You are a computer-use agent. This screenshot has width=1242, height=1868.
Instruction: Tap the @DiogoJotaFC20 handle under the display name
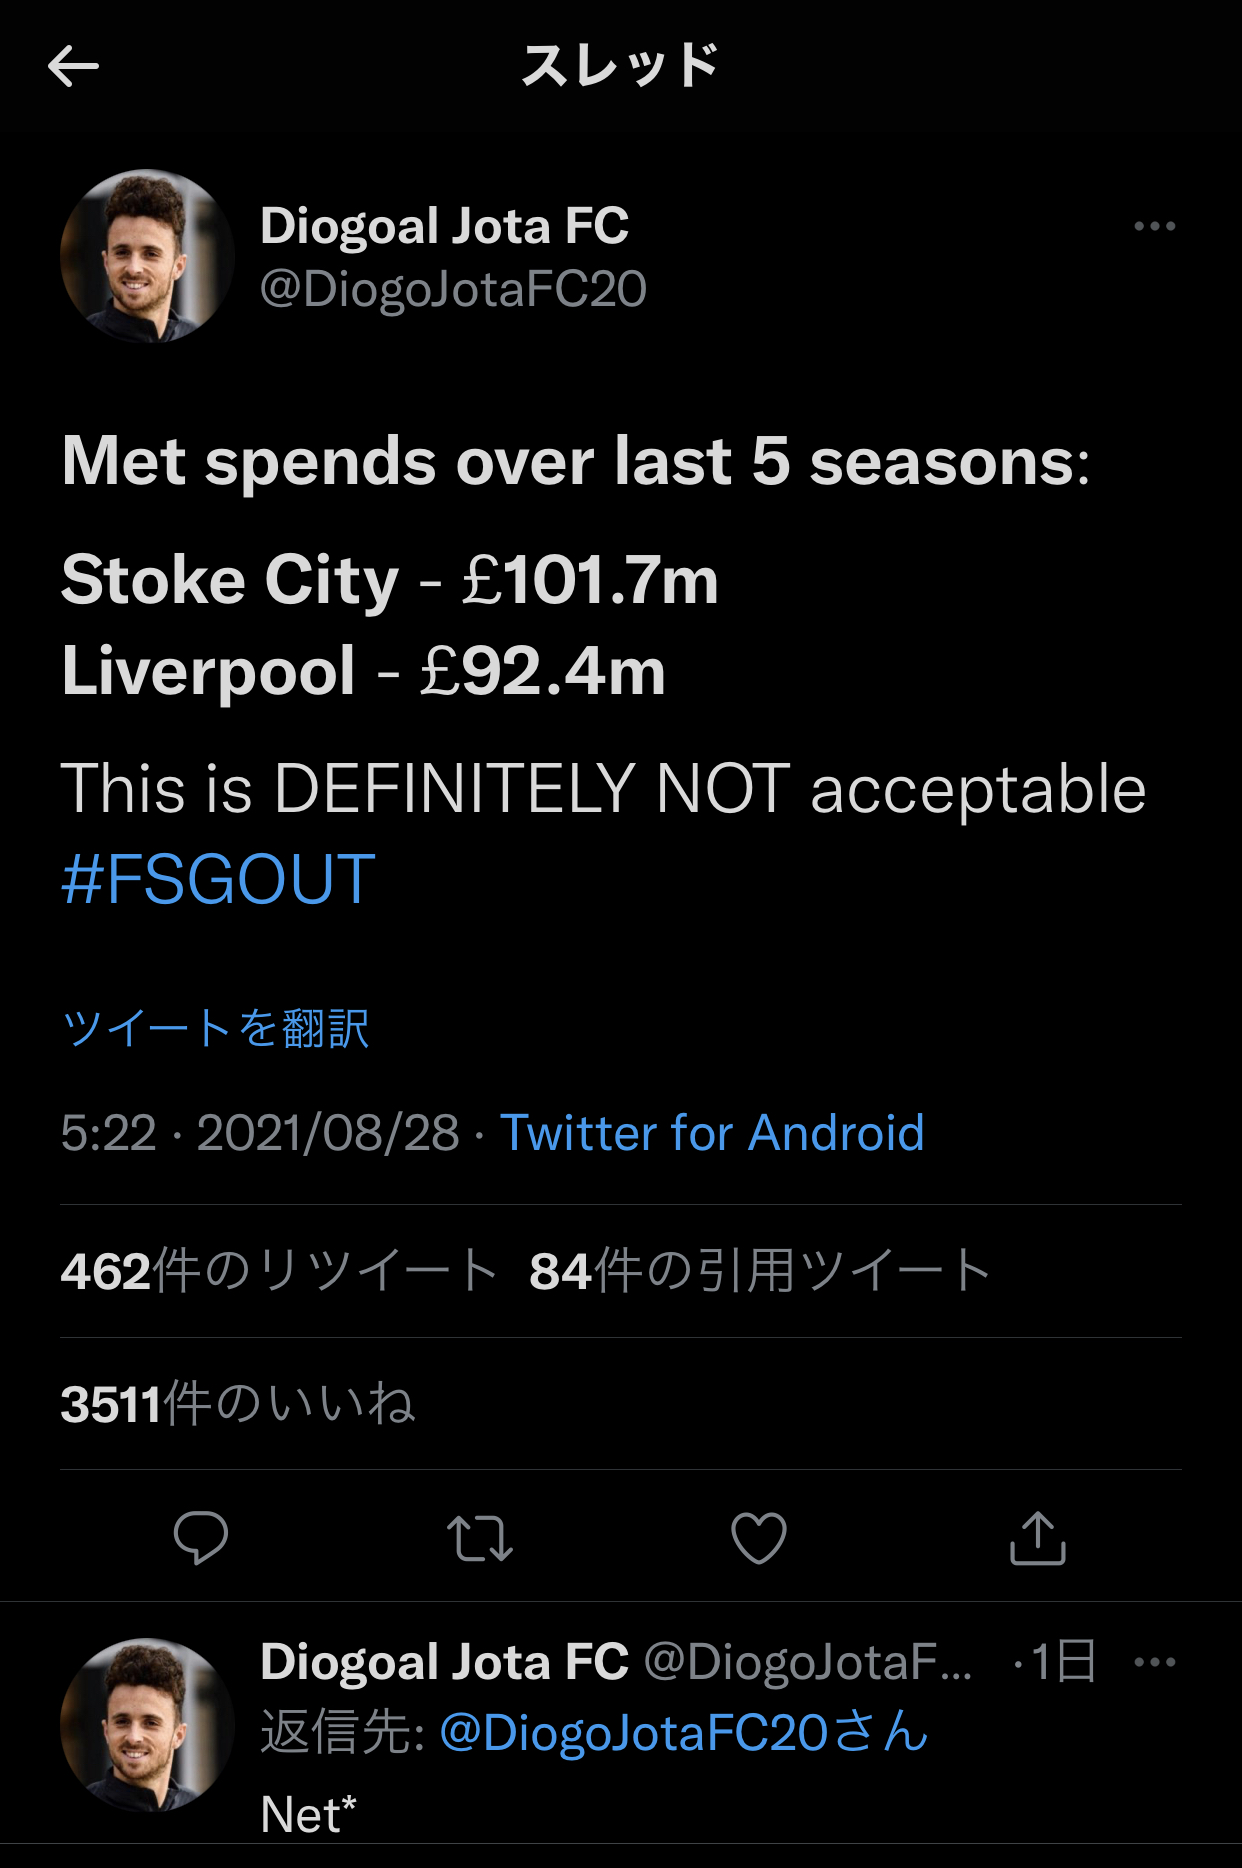tap(452, 290)
